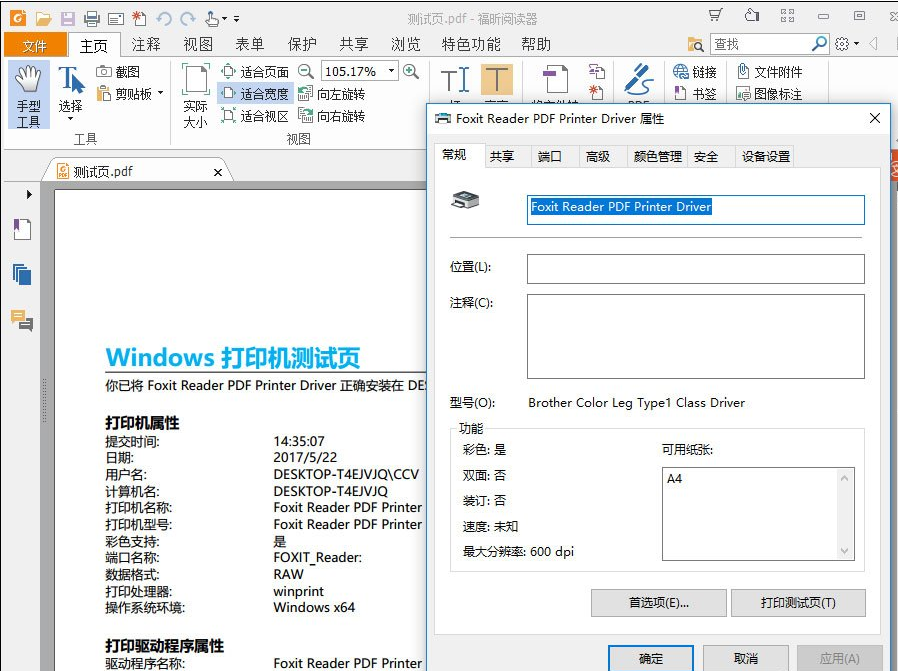Open the touch mode dropdown arrow

pyautogui.click(x=224, y=19)
